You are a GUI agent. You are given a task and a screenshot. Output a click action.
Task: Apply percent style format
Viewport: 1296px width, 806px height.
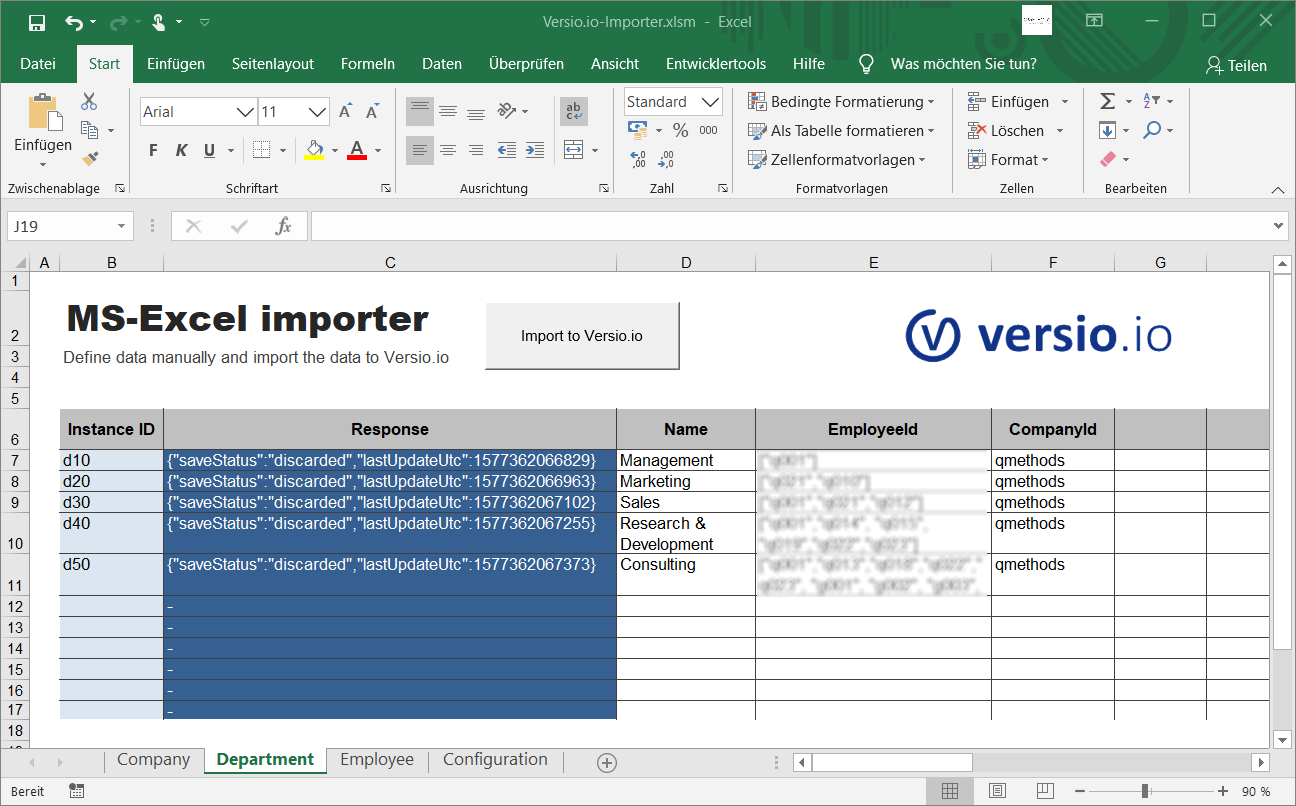pyautogui.click(x=681, y=130)
